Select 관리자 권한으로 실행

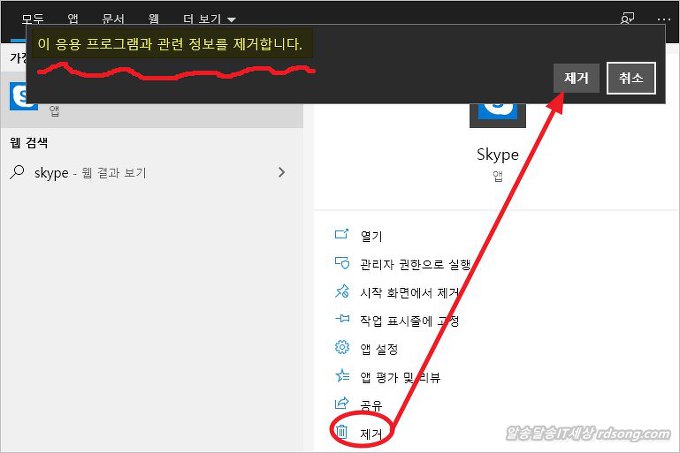pos(415,264)
